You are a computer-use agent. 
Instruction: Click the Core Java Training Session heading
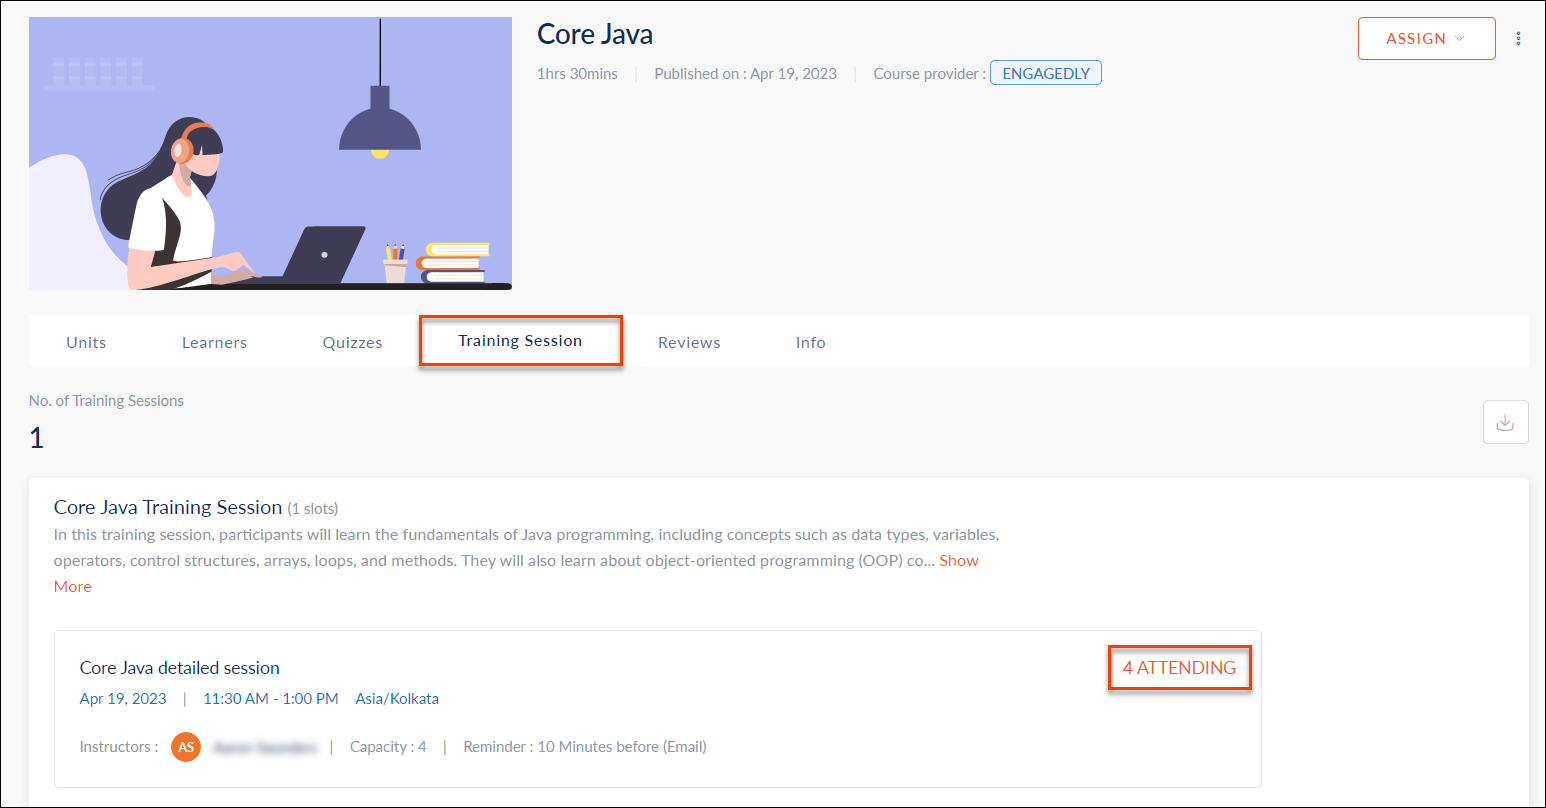coord(168,507)
